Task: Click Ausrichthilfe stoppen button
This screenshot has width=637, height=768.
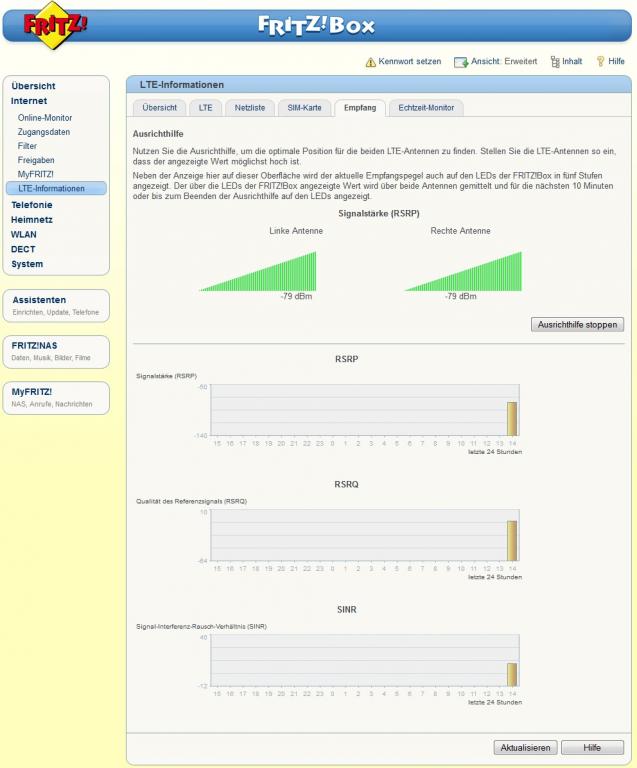Action: pyautogui.click(x=577, y=324)
